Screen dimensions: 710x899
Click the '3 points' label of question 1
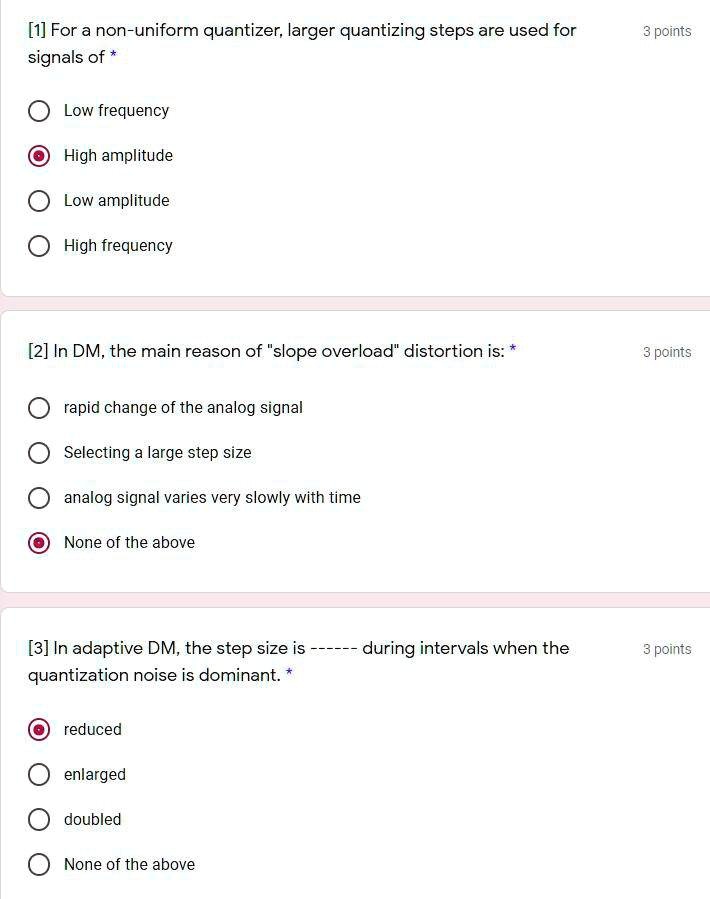pyautogui.click(x=667, y=31)
